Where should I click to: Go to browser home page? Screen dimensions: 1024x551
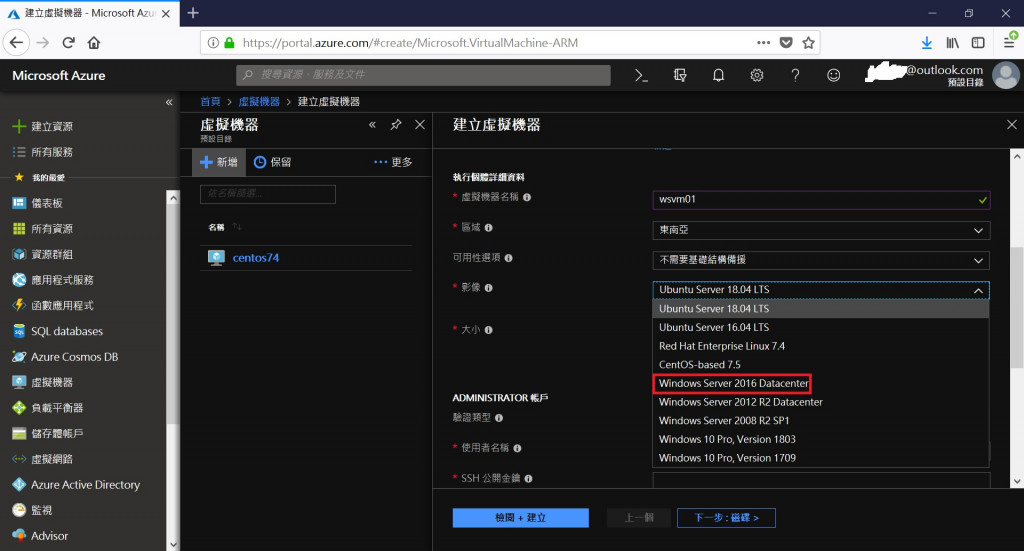tap(94, 43)
